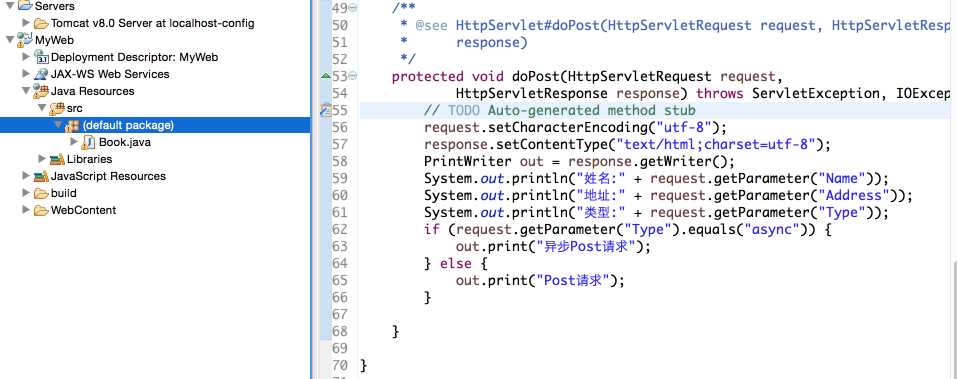957x379 pixels.
Task: Click the JAX-WS Web Services icon
Action: (41, 74)
